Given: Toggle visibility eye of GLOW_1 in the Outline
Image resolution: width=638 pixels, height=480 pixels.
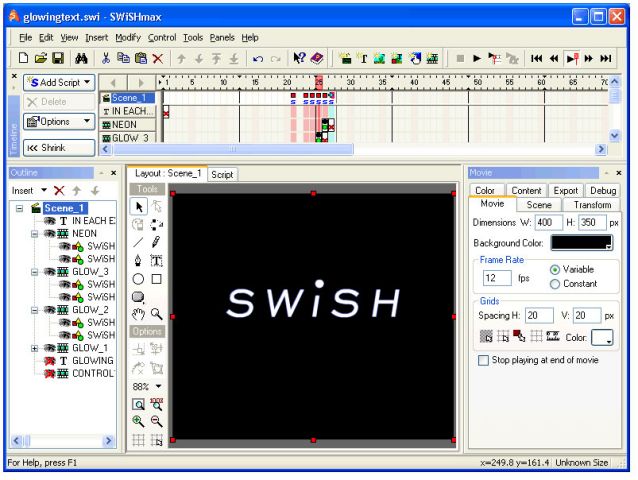Looking at the screenshot, I should pyautogui.click(x=50, y=348).
